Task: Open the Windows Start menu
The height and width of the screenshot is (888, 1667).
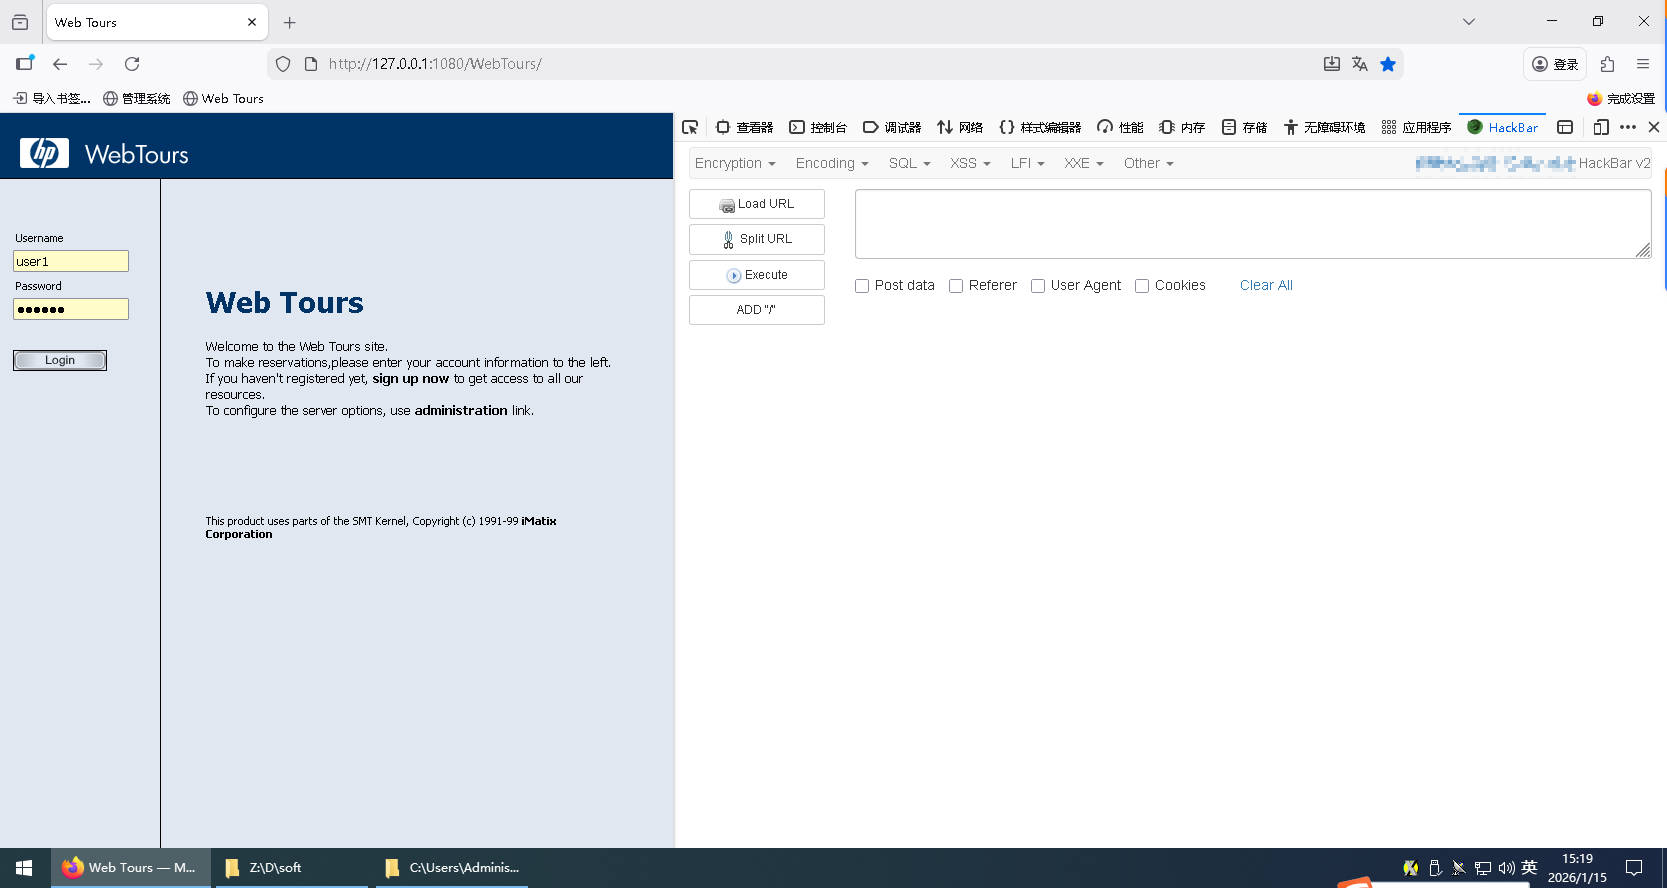Action: (x=24, y=868)
